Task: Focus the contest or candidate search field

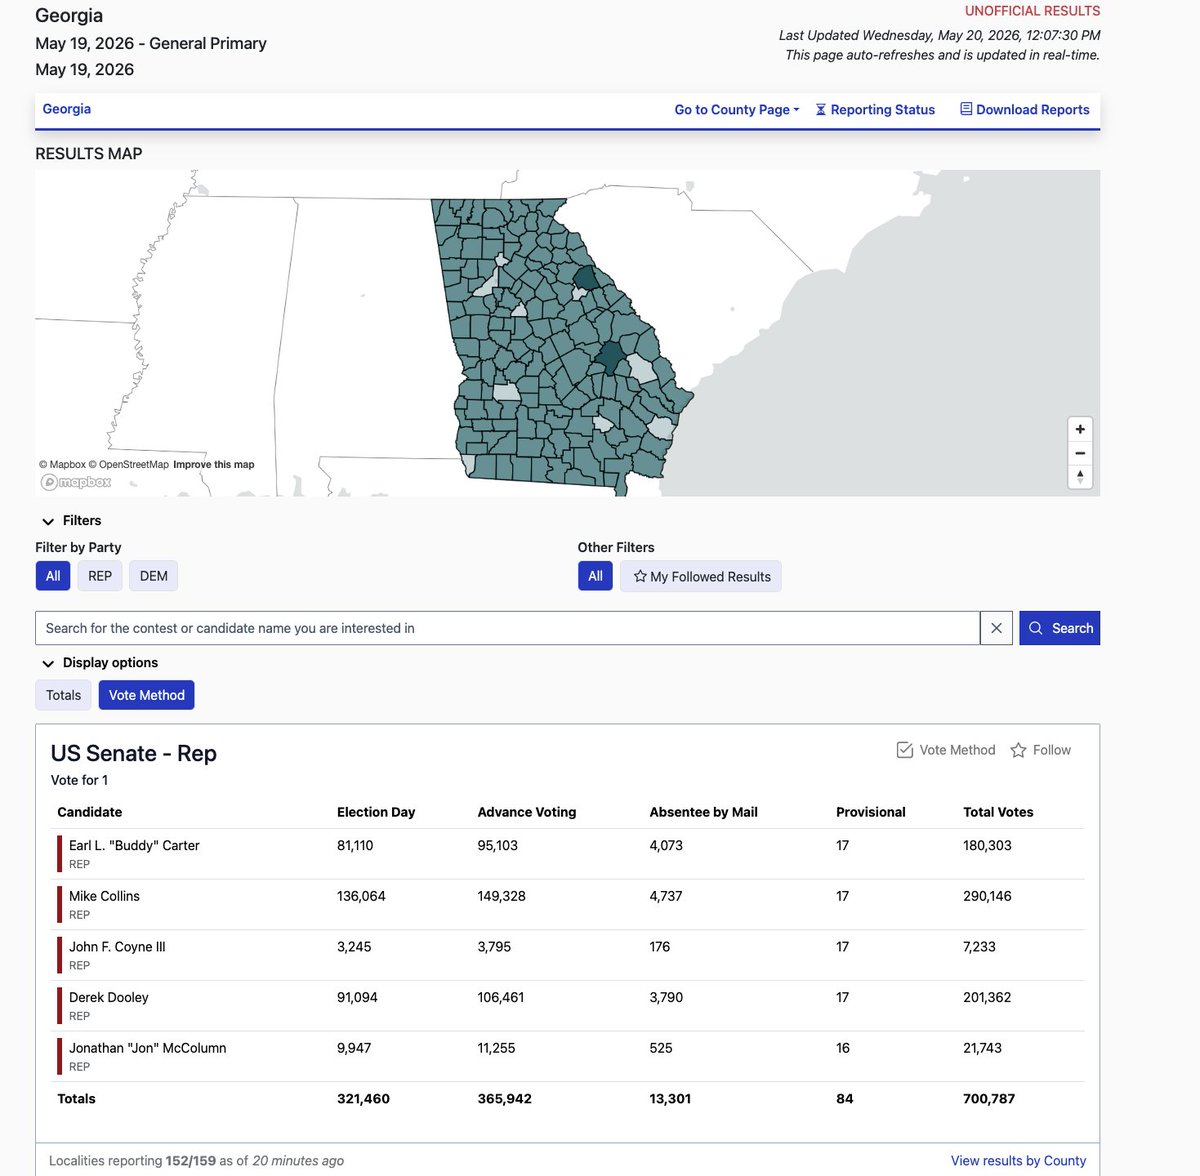Action: click(508, 628)
